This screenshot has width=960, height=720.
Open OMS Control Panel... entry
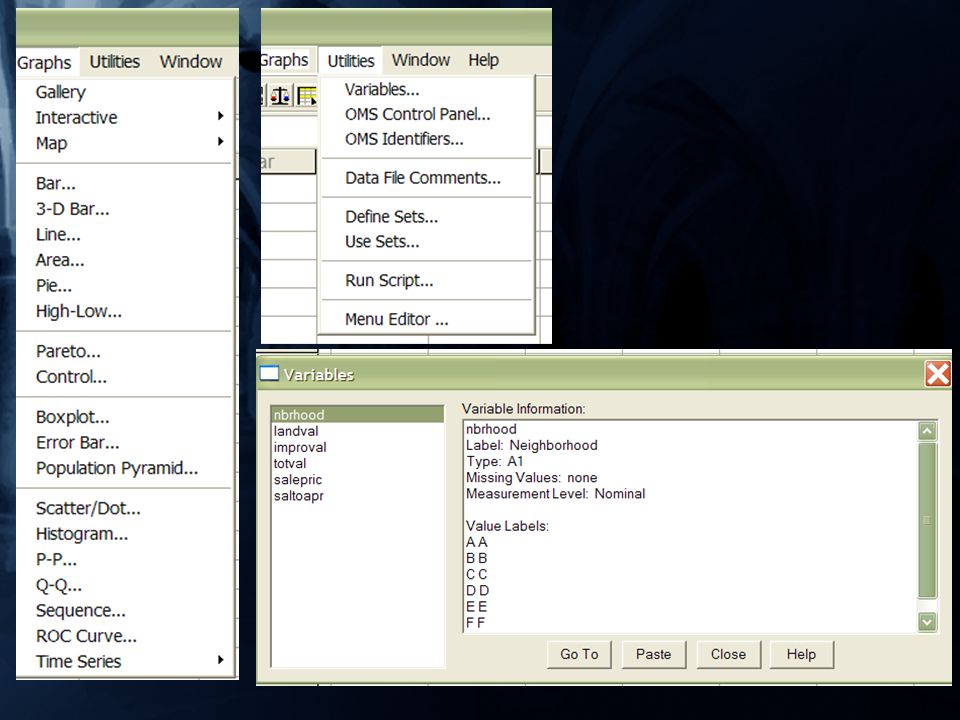[418, 114]
